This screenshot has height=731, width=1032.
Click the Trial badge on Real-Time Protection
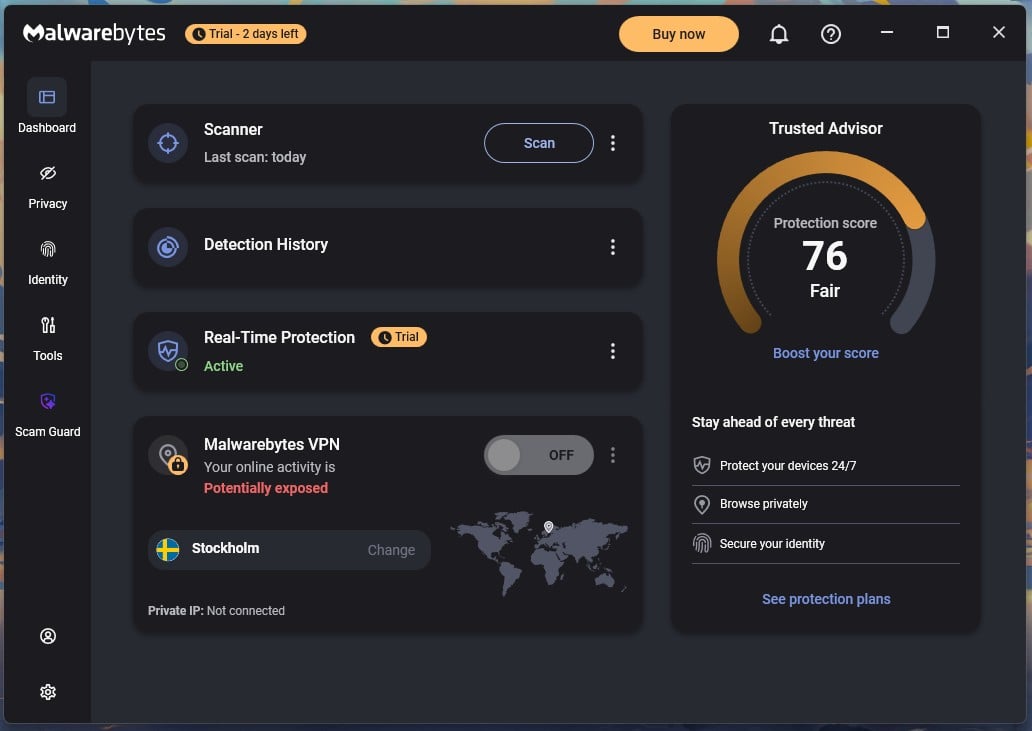pyautogui.click(x=399, y=337)
